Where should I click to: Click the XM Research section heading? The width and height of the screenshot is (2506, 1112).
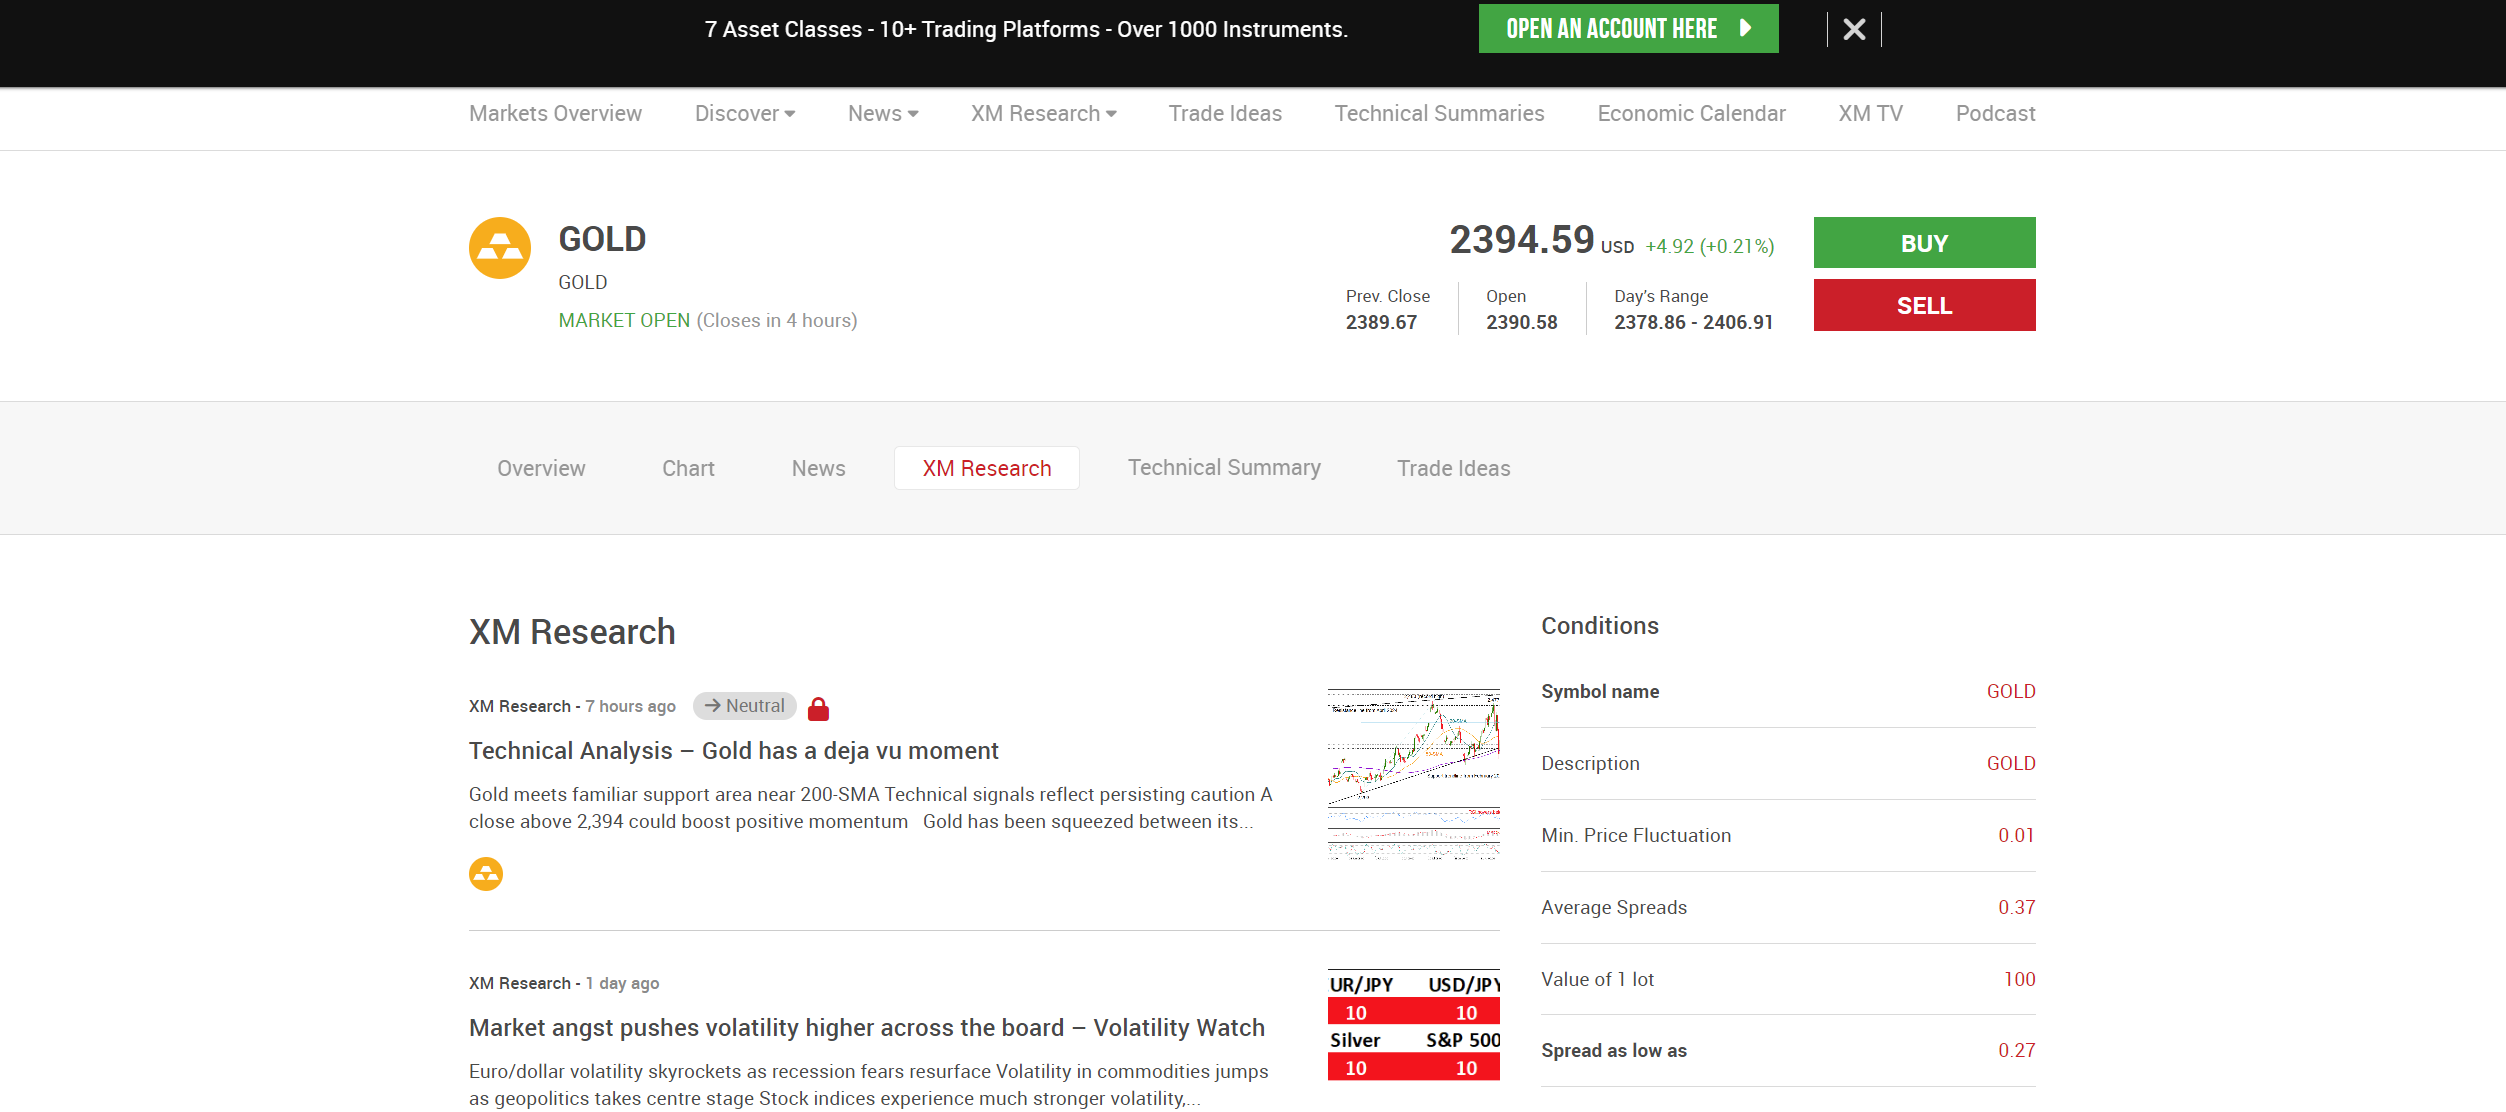pyautogui.click(x=572, y=632)
